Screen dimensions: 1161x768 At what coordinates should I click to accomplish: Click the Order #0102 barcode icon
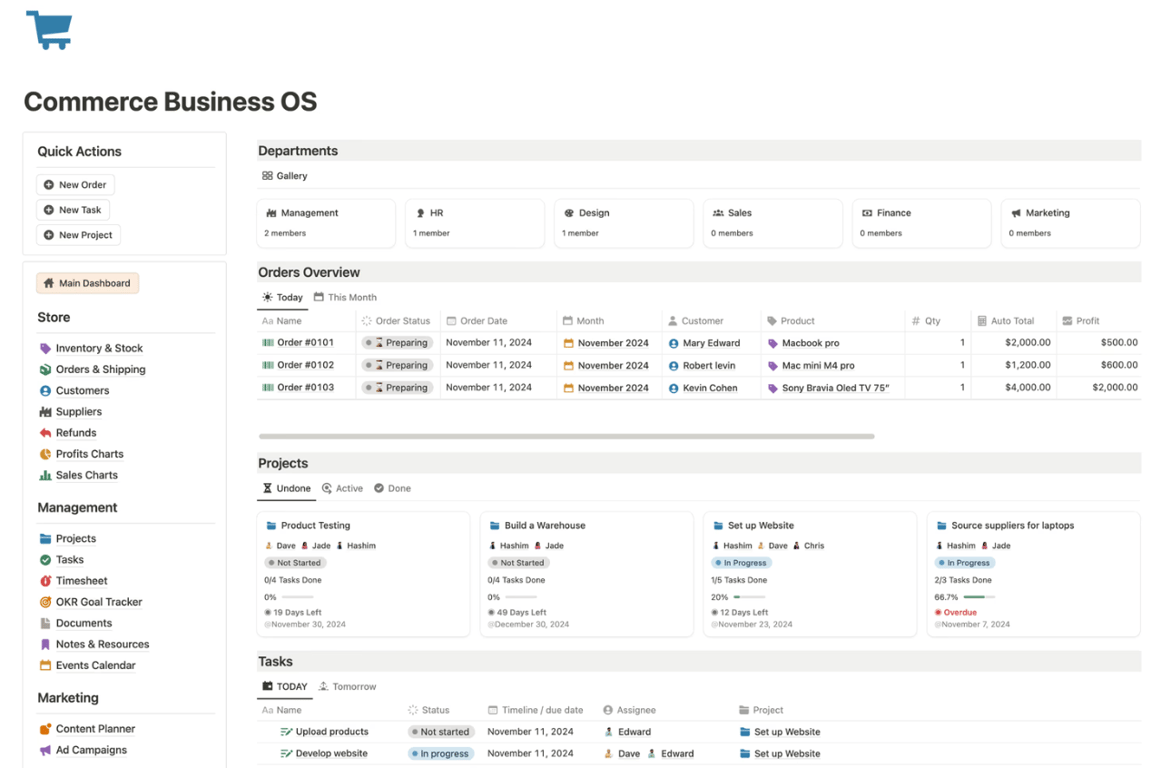pyautogui.click(x=268, y=365)
